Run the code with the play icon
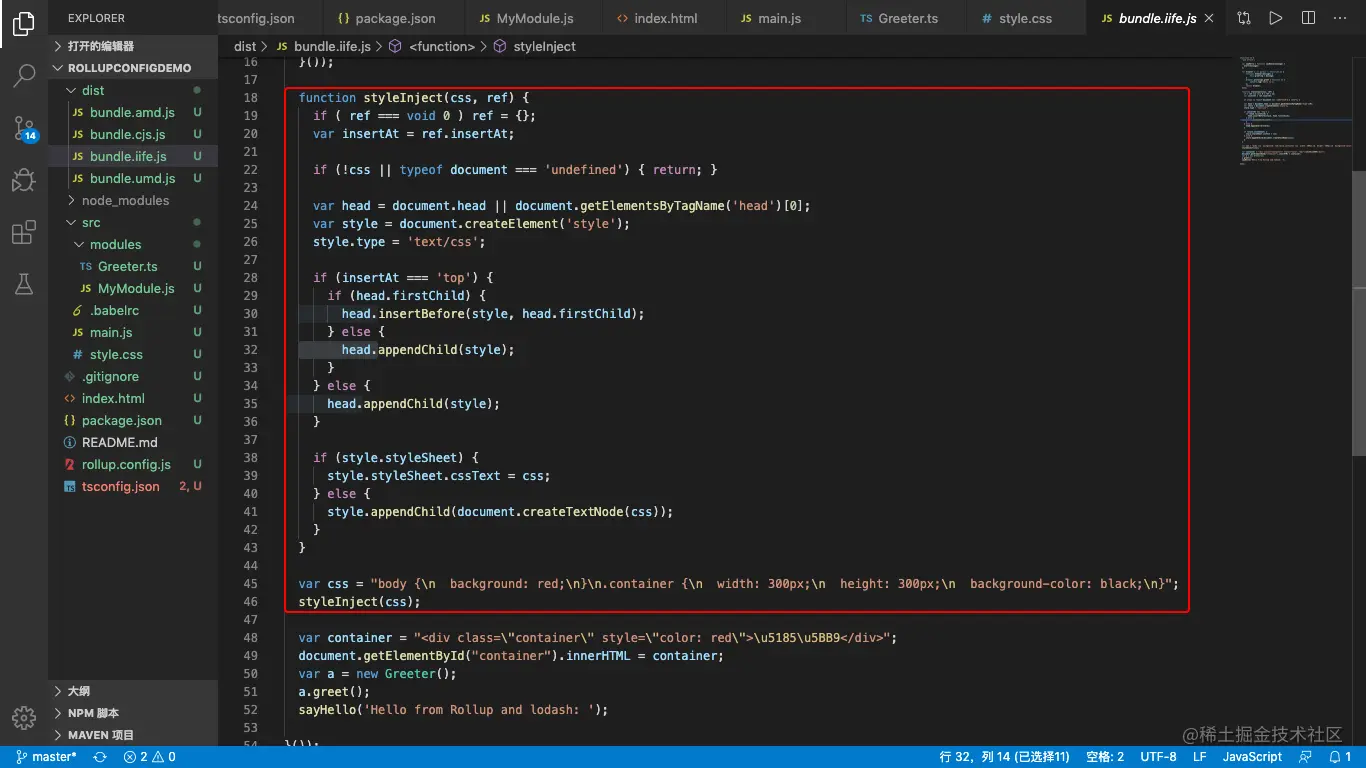This screenshot has height=768, width=1366. (x=1275, y=18)
